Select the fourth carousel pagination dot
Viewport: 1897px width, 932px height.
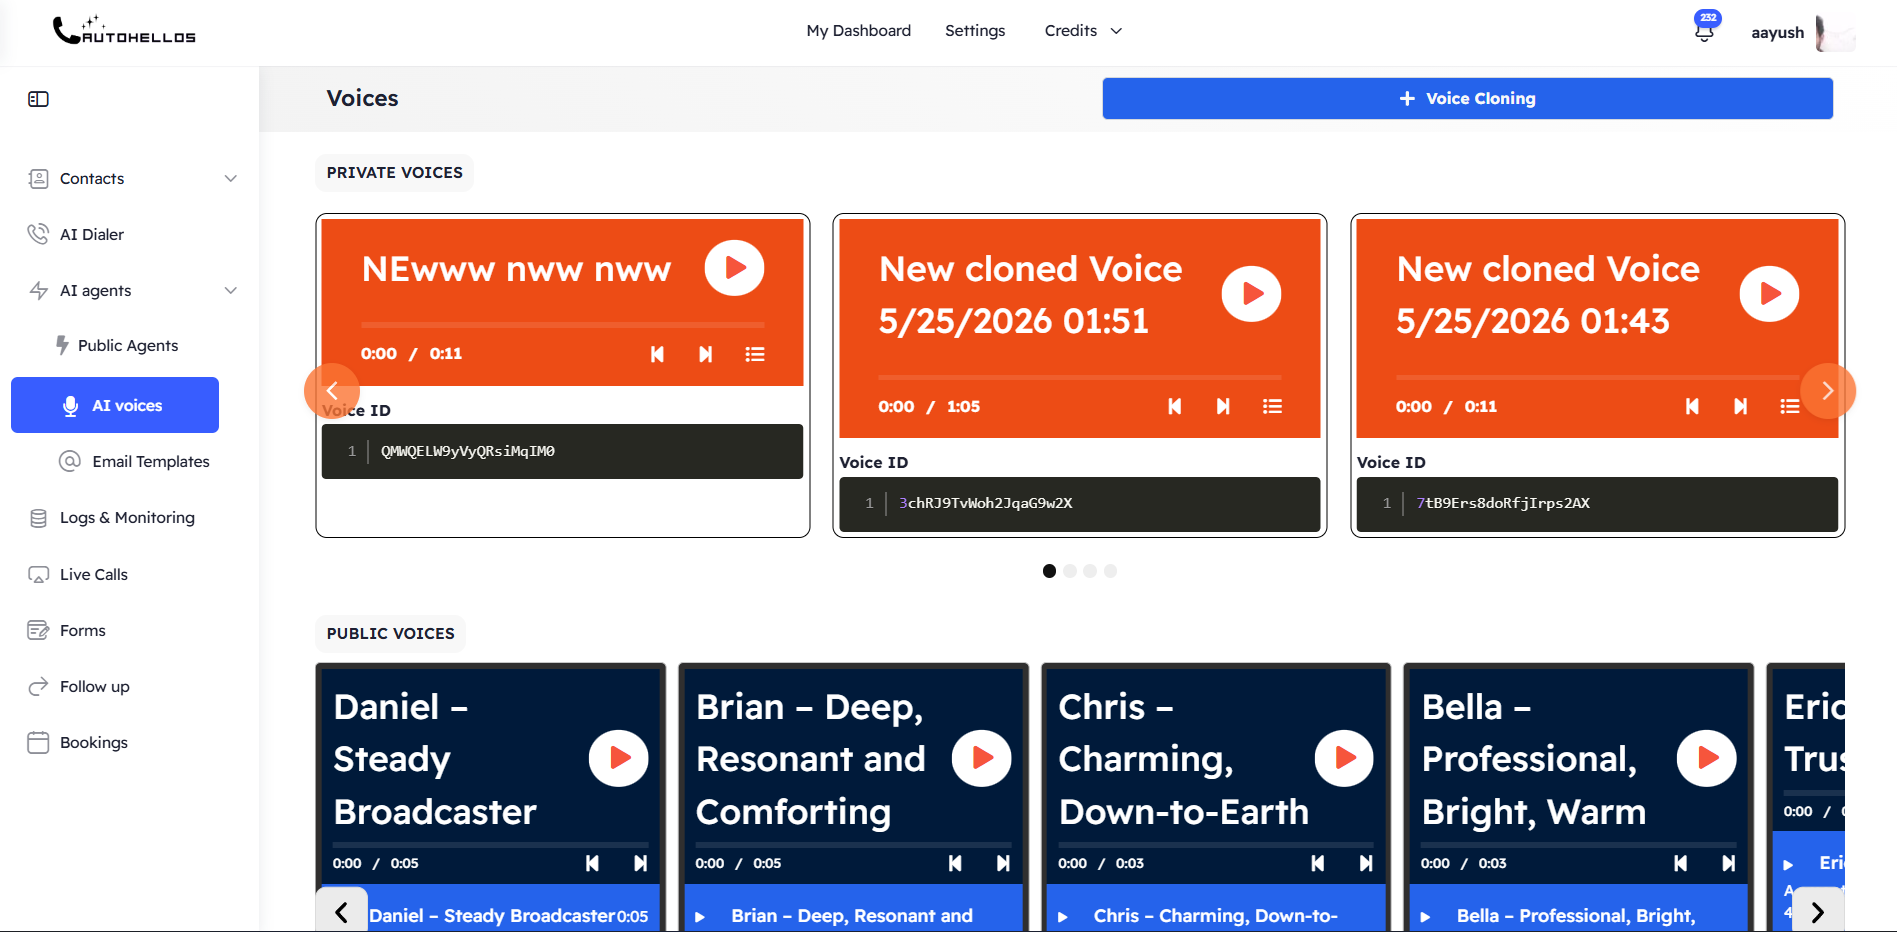[x=1110, y=571]
